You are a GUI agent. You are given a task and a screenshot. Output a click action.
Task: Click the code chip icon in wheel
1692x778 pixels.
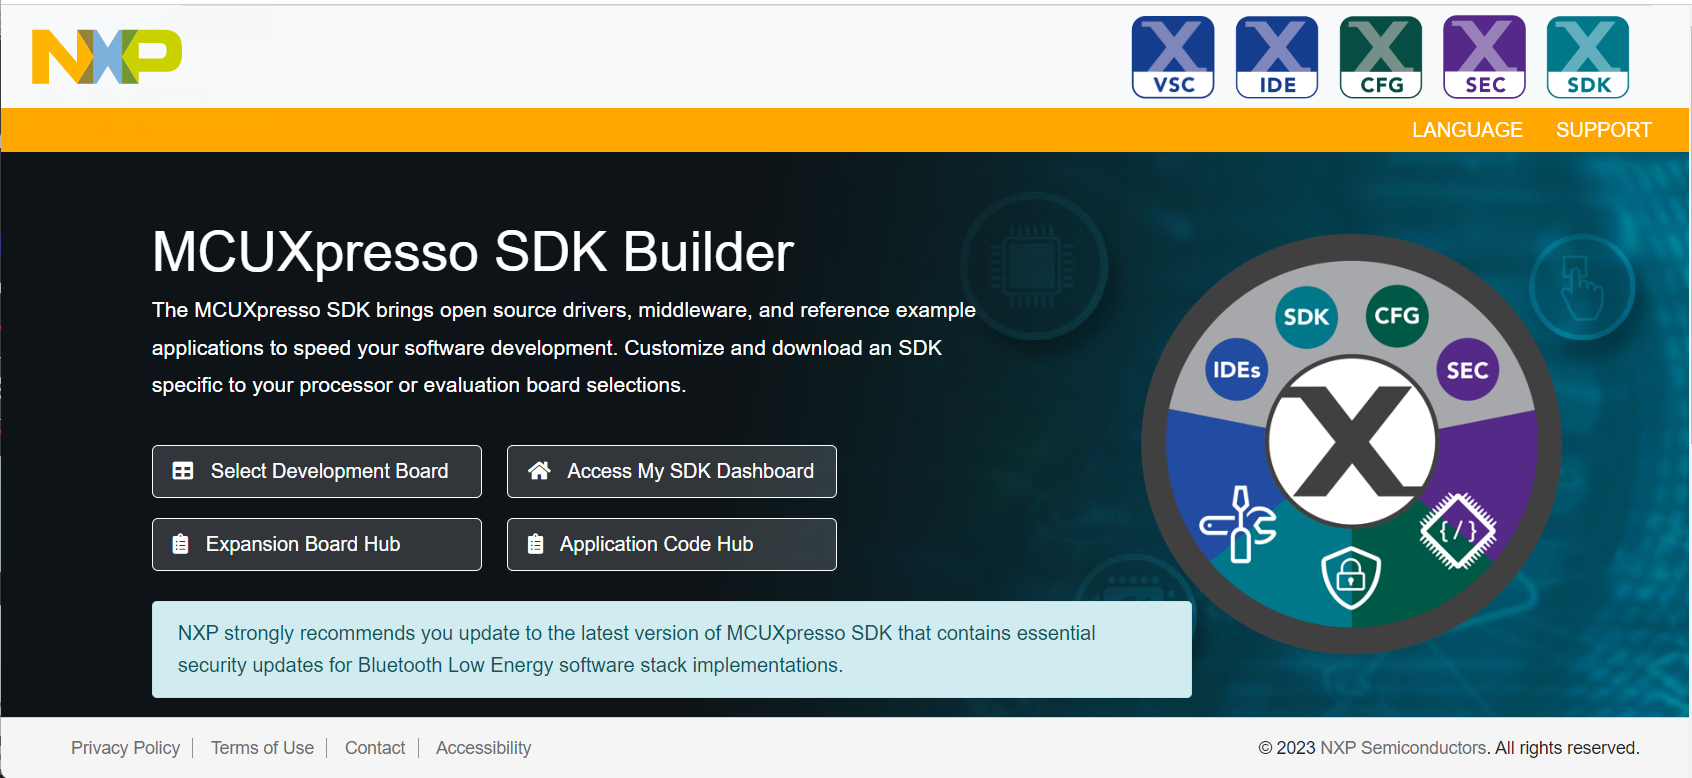click(x=1458, y=530)
